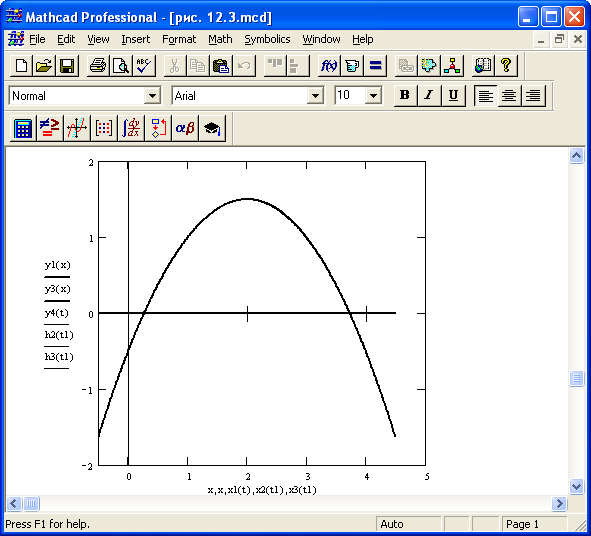The width and height of the screenshot is (591, 536).
Task: Click the horizontal scrollbar thumb
Action: 31,503
